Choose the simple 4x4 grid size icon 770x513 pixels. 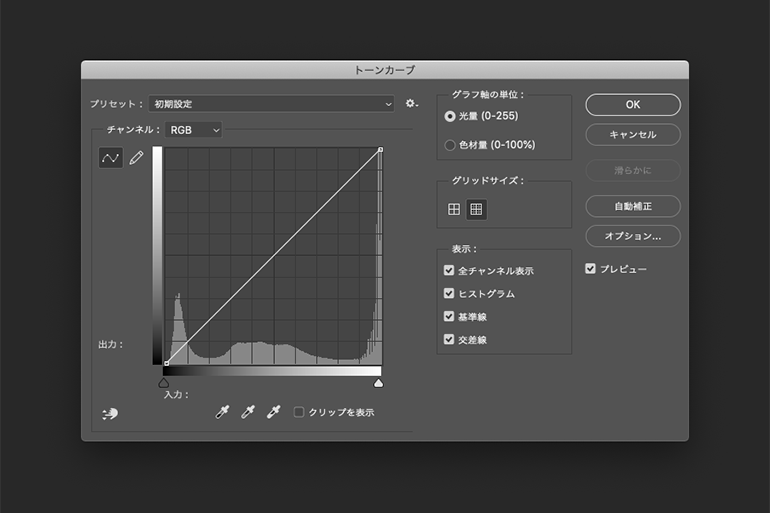tap(454, 210)
